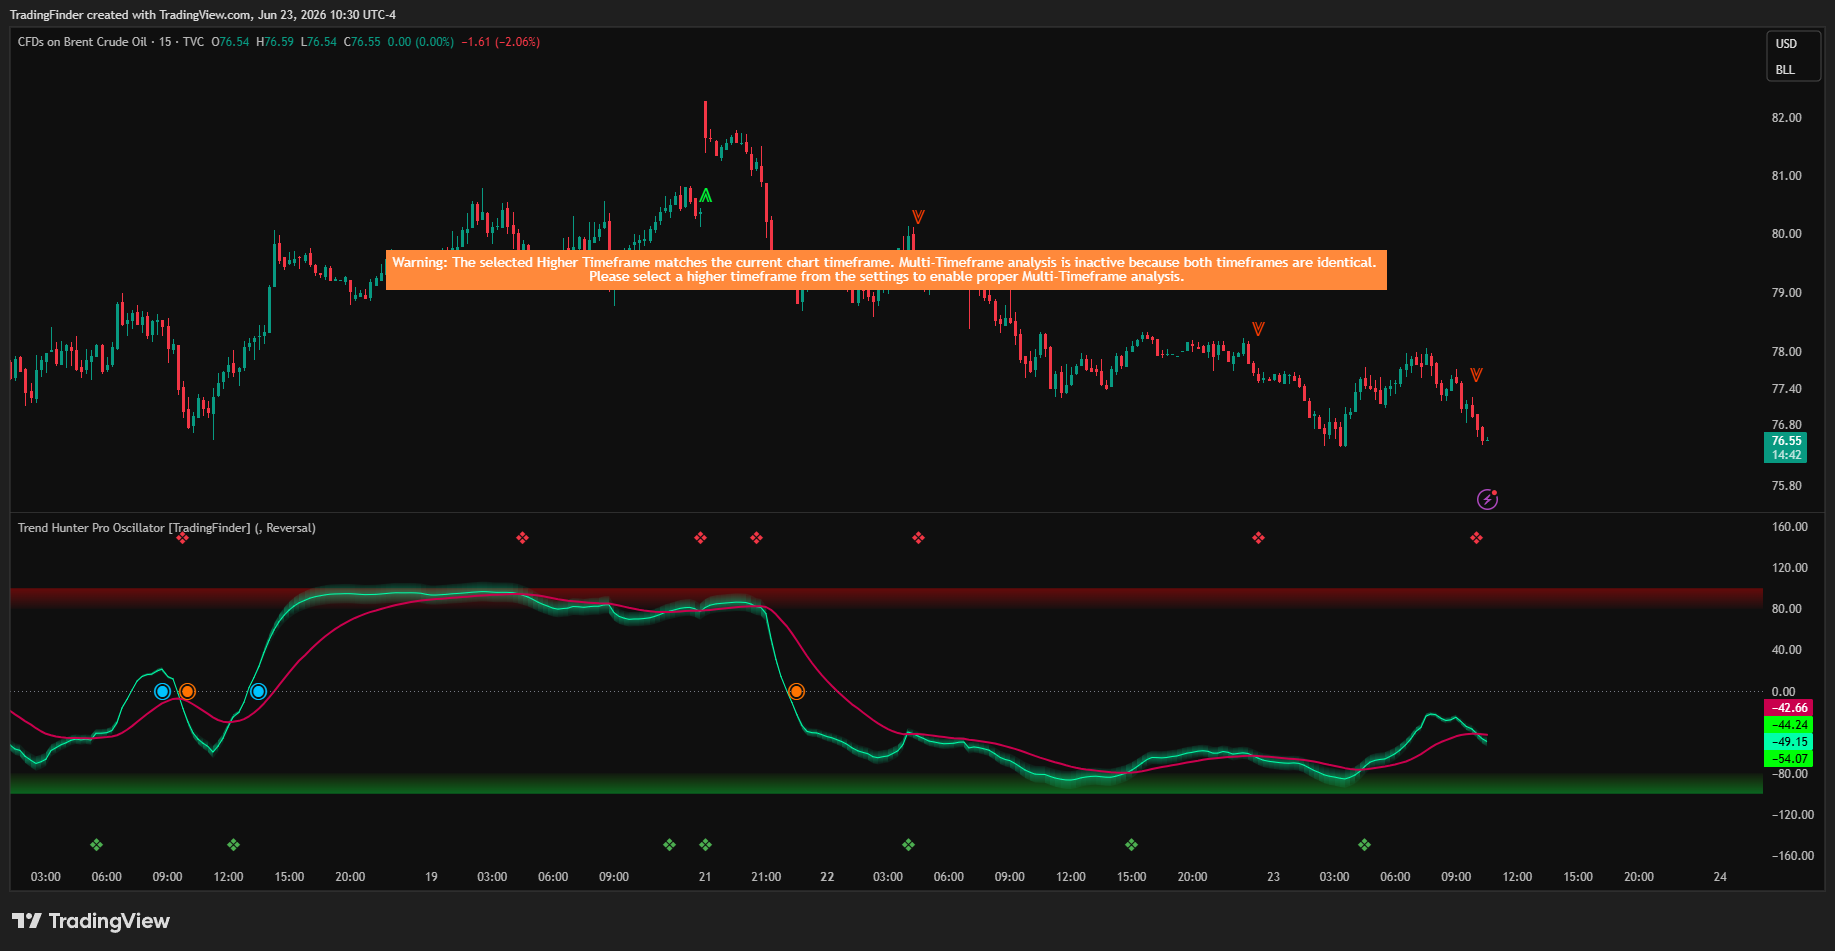The image size is (1835, 951).
Task: Click the BLL unit label
Action: [x=1785, y=70]
